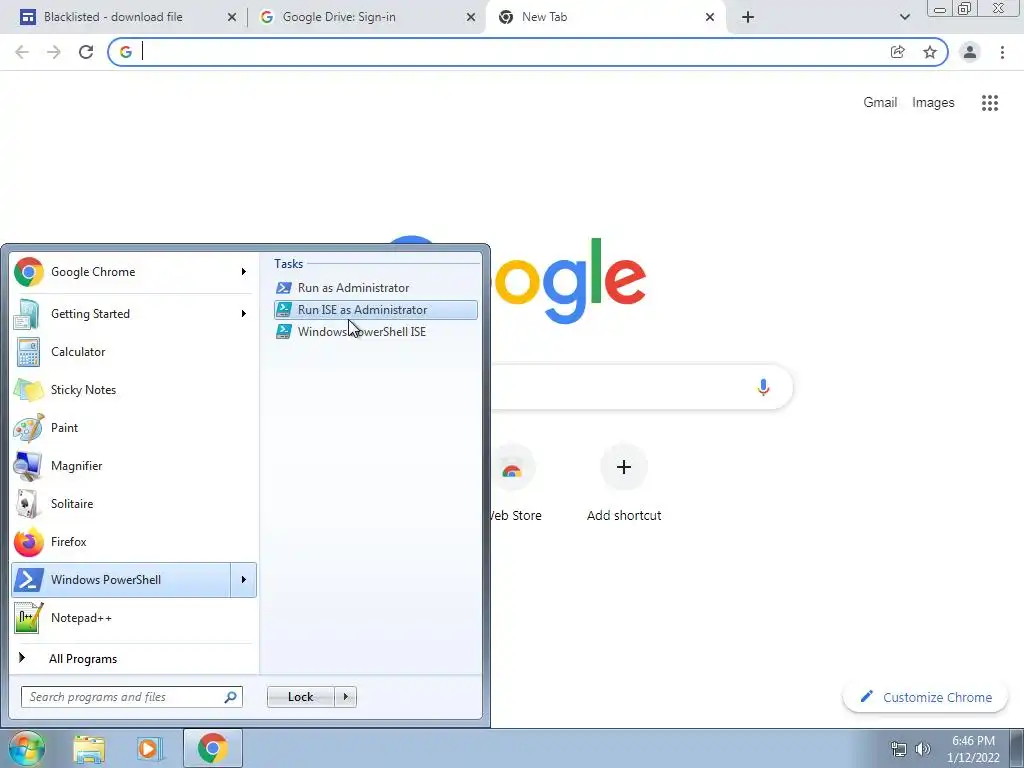
Task: Click the Lock button
Action: tap(300, 697)
